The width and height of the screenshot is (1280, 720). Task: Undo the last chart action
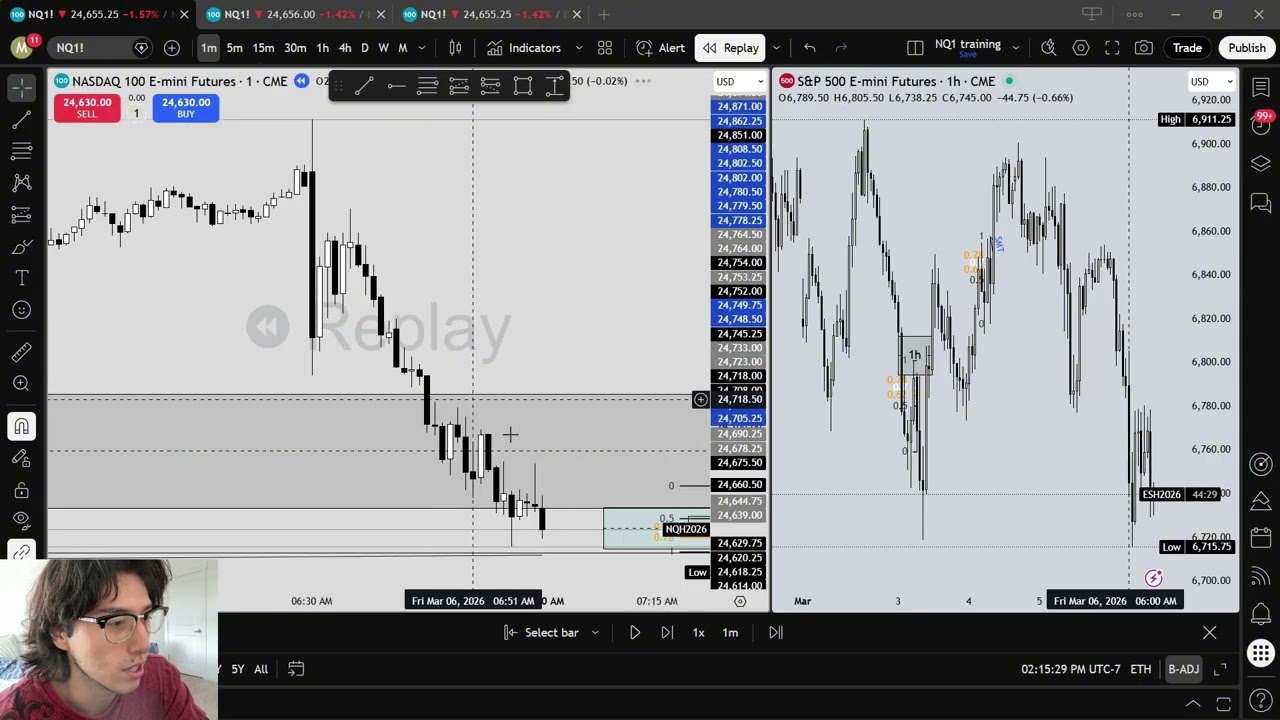tap(810, 48)
